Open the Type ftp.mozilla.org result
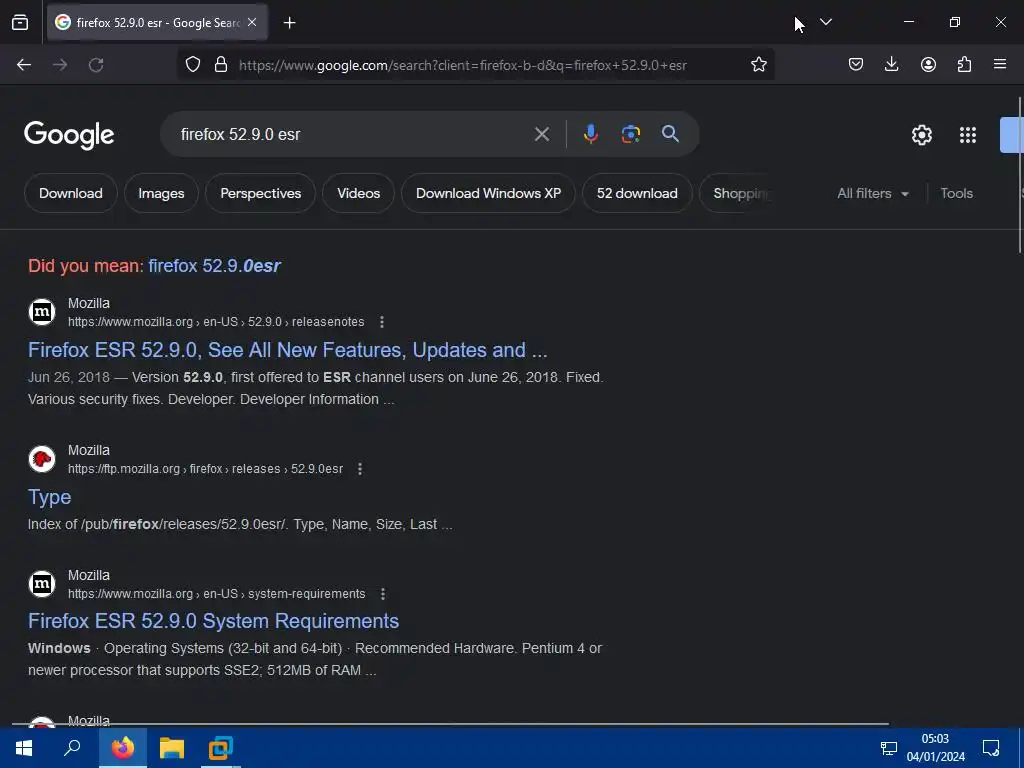 tap(50, 497)
